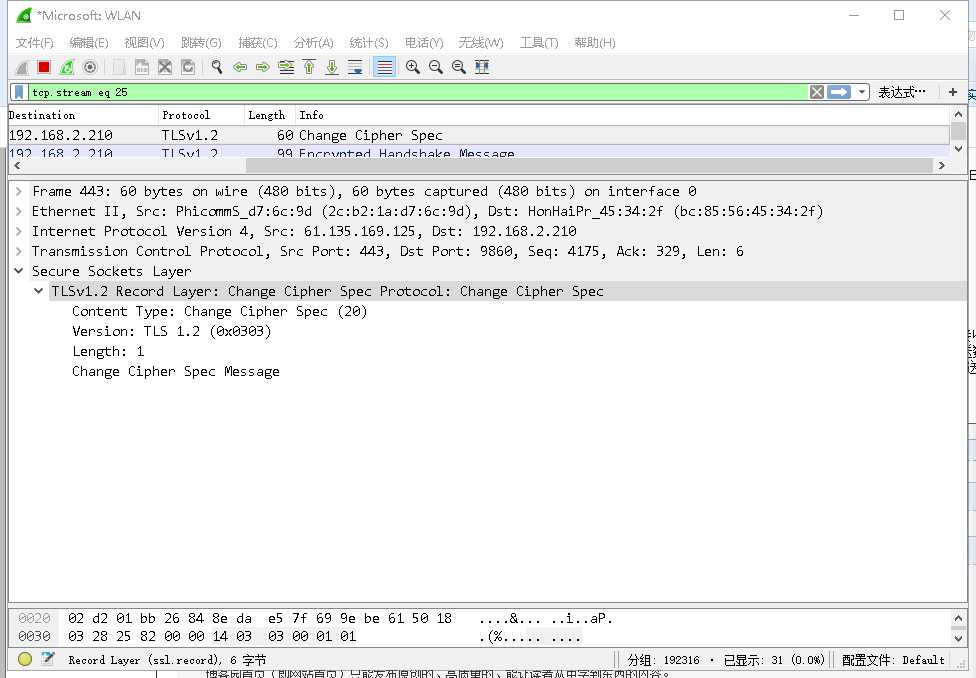Collapse the Secure Sockets Layer node
976x678 pixels.
pos(19,271)
